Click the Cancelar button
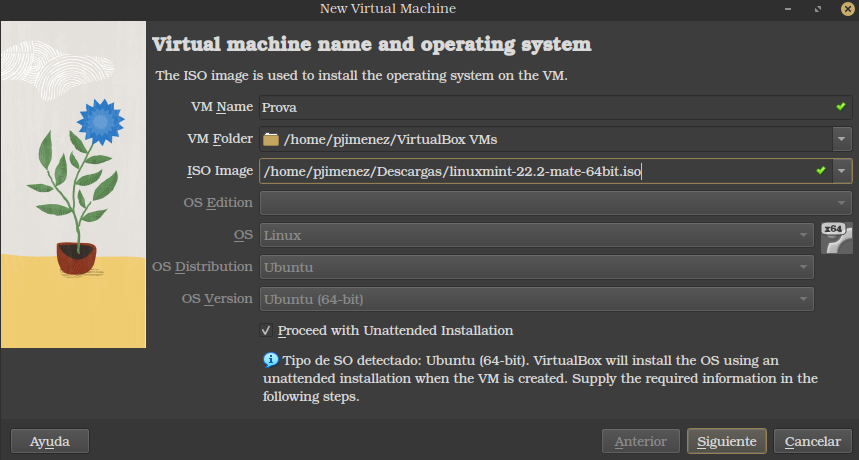Viewport: 859px width, 460px height. click(x=812, y=441)
